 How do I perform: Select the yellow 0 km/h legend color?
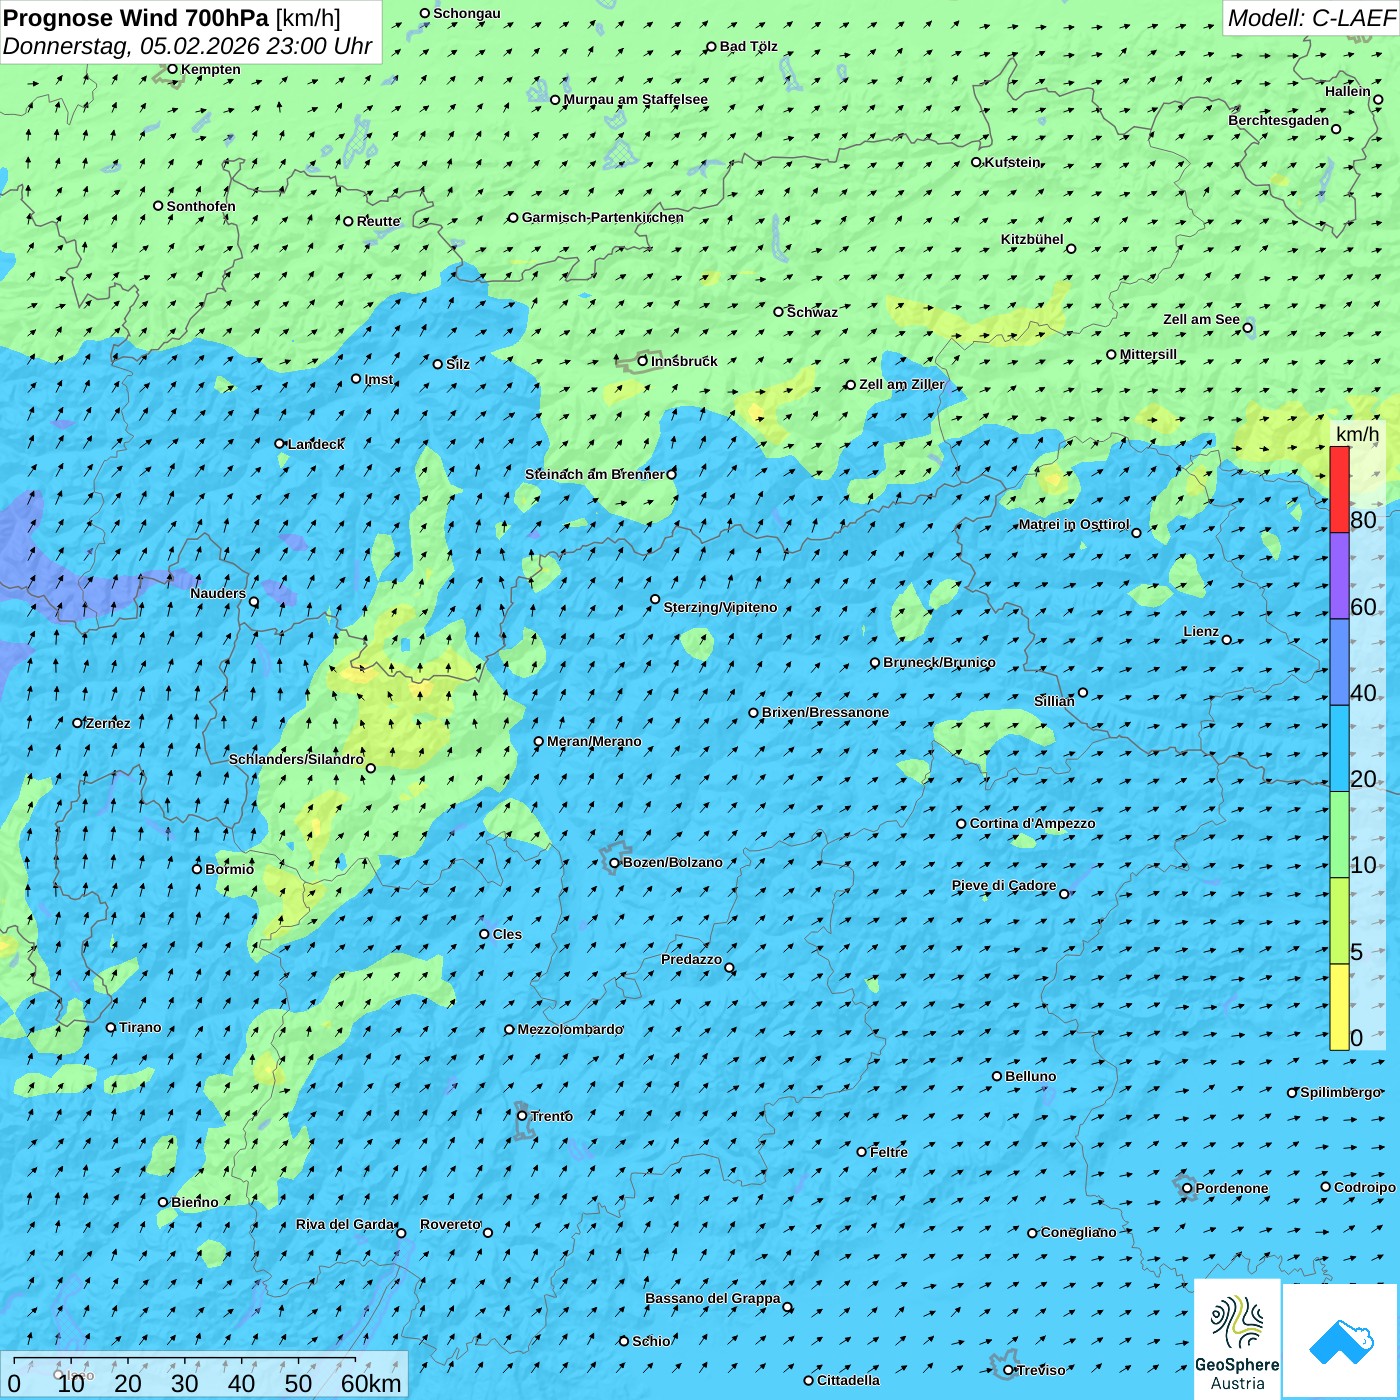(x=1339, y=1007)
